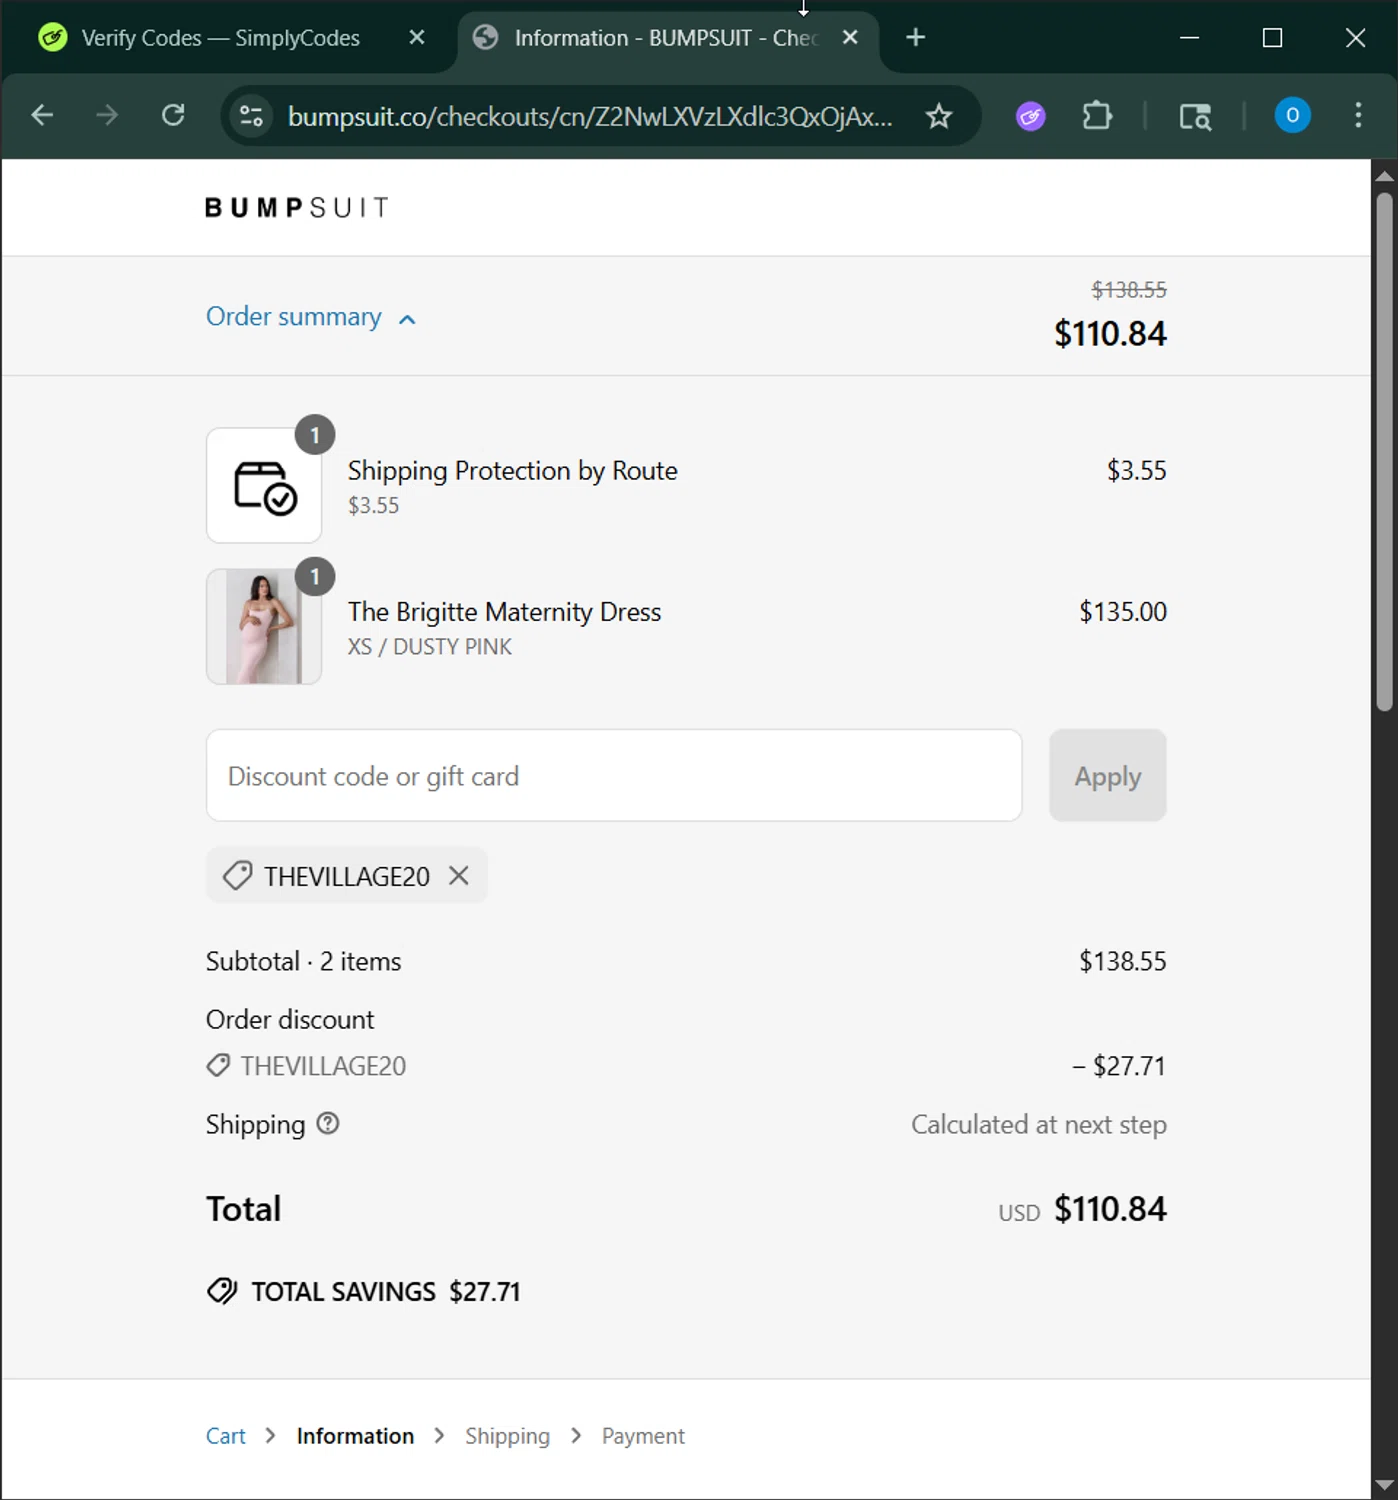Open the SimplyCodes extension icon

(1031, 117)
